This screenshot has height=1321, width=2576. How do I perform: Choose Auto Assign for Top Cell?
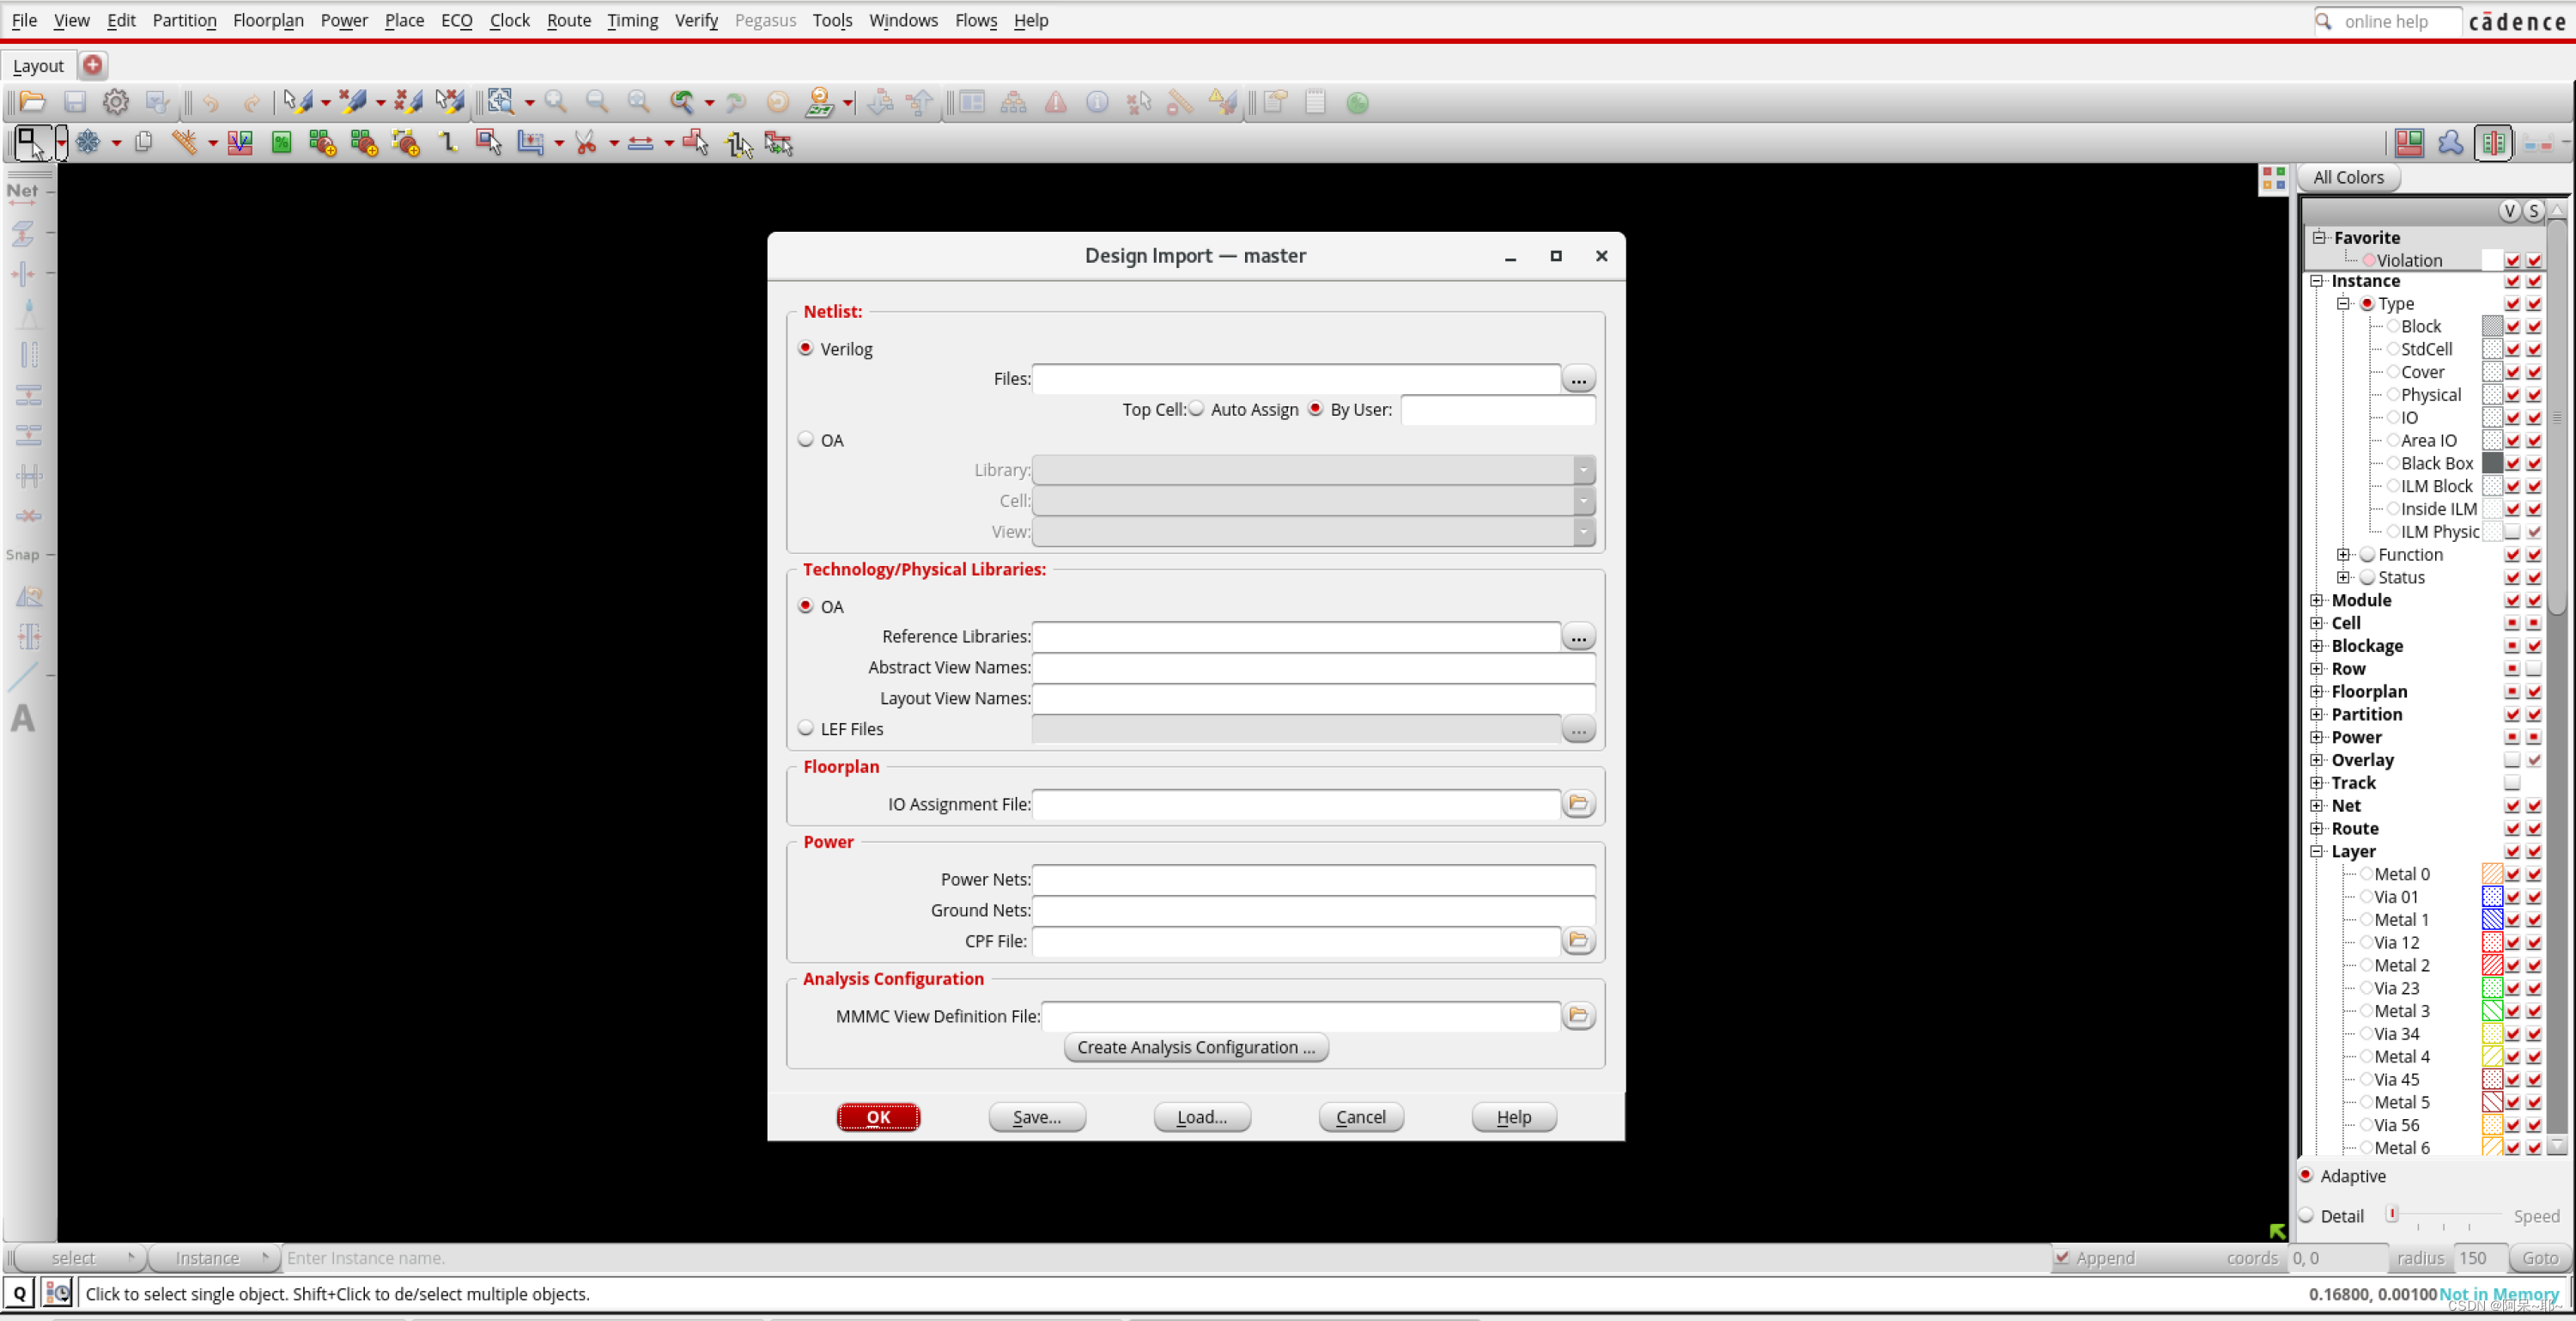point(1196,408)
